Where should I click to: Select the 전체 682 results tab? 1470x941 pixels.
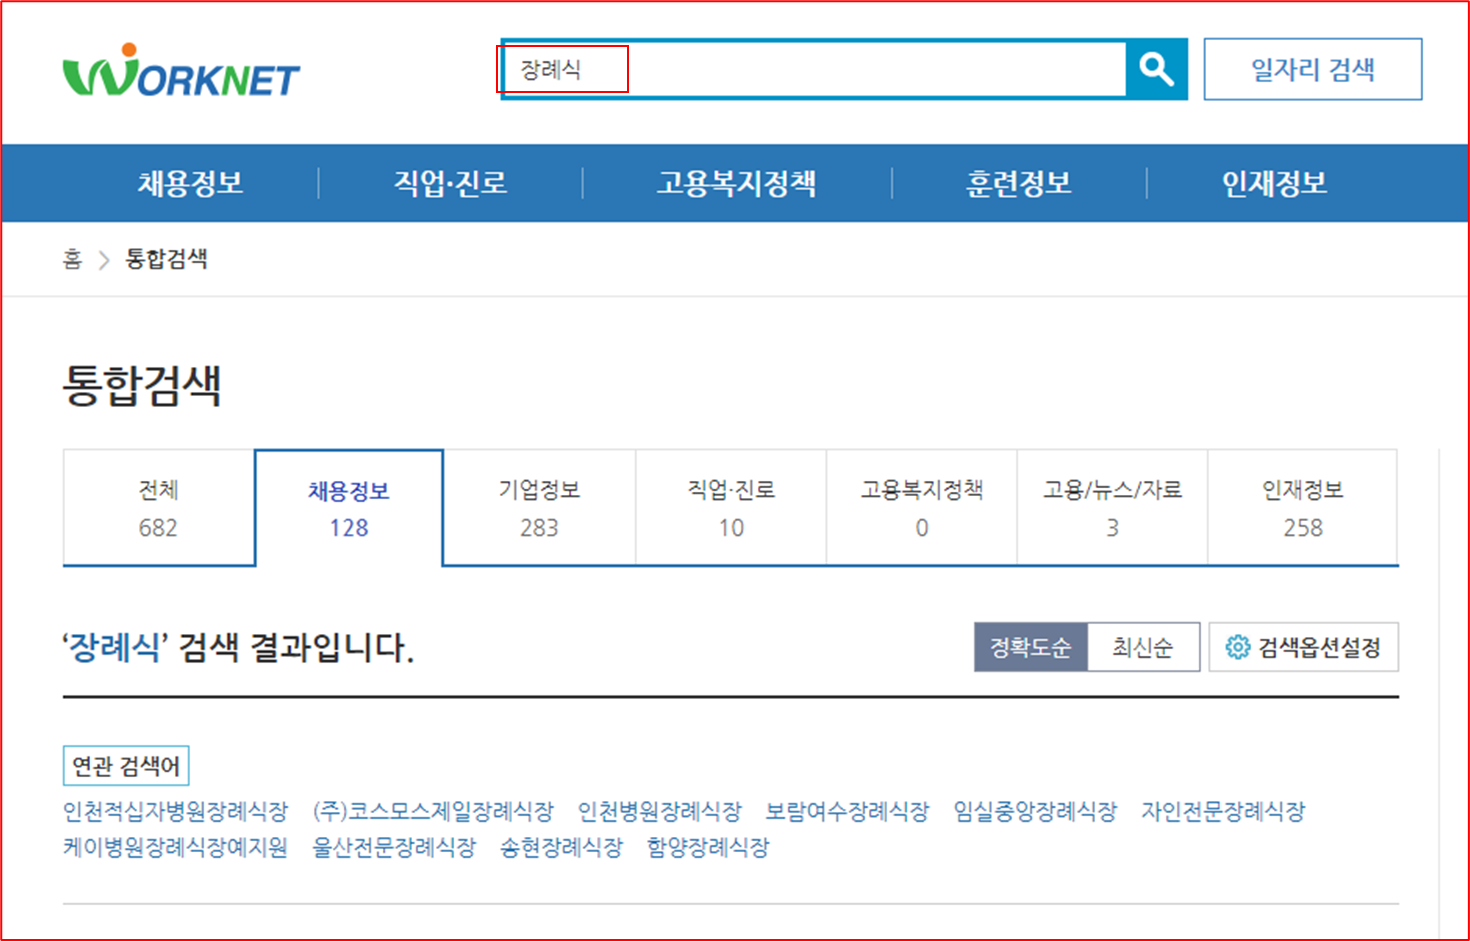[159, 508]
